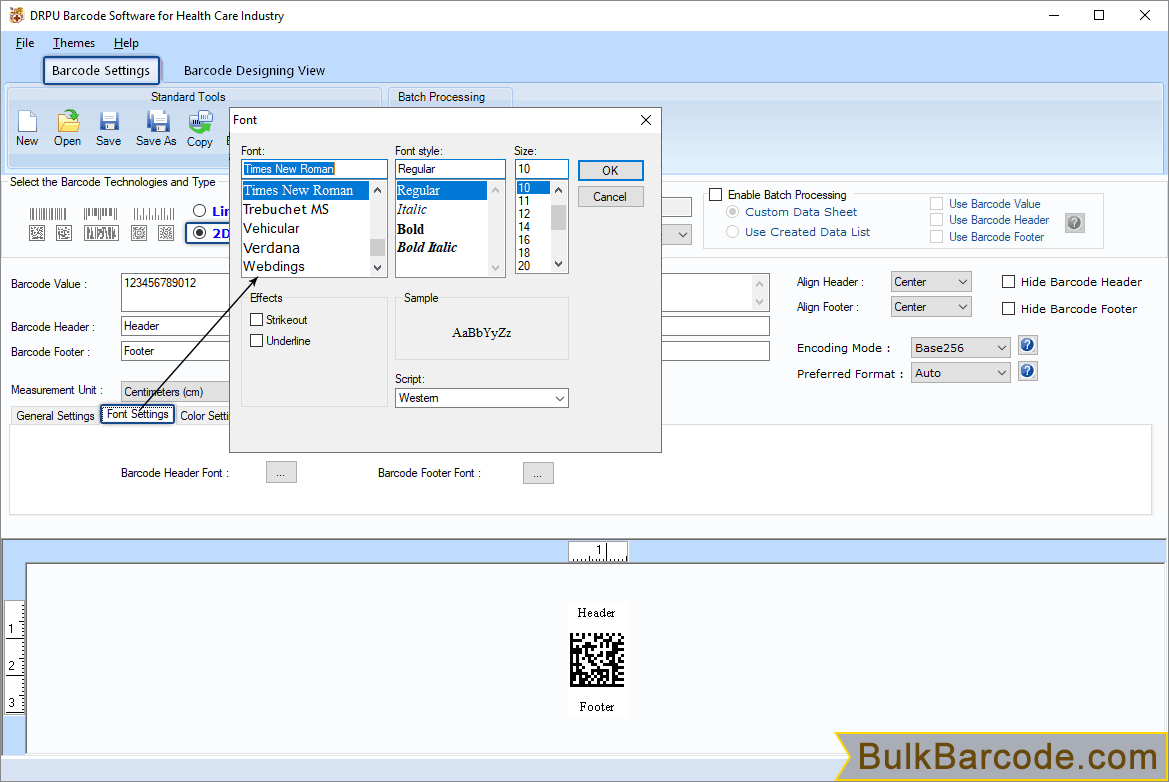Check Hide Barcode Footer
Image resolution: width=1169 pixels, height=782 pixels.
point(1009,309)
